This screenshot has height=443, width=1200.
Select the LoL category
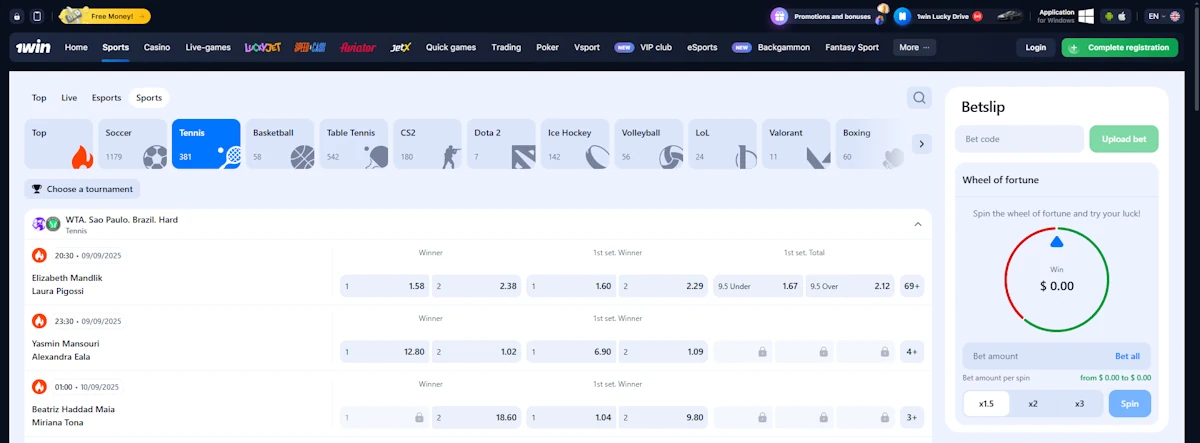point(723,144)
